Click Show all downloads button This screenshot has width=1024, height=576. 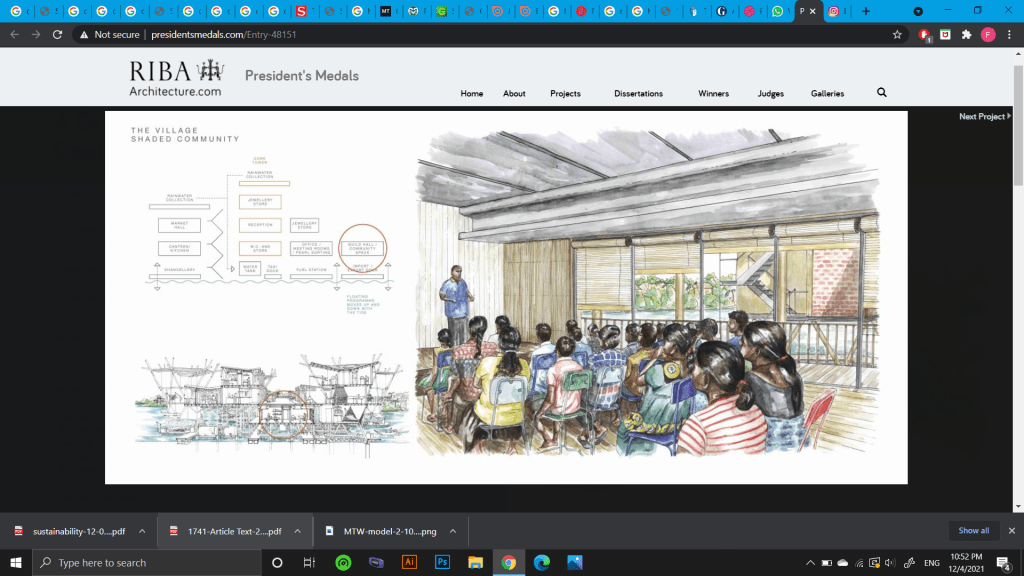(973, 531)
